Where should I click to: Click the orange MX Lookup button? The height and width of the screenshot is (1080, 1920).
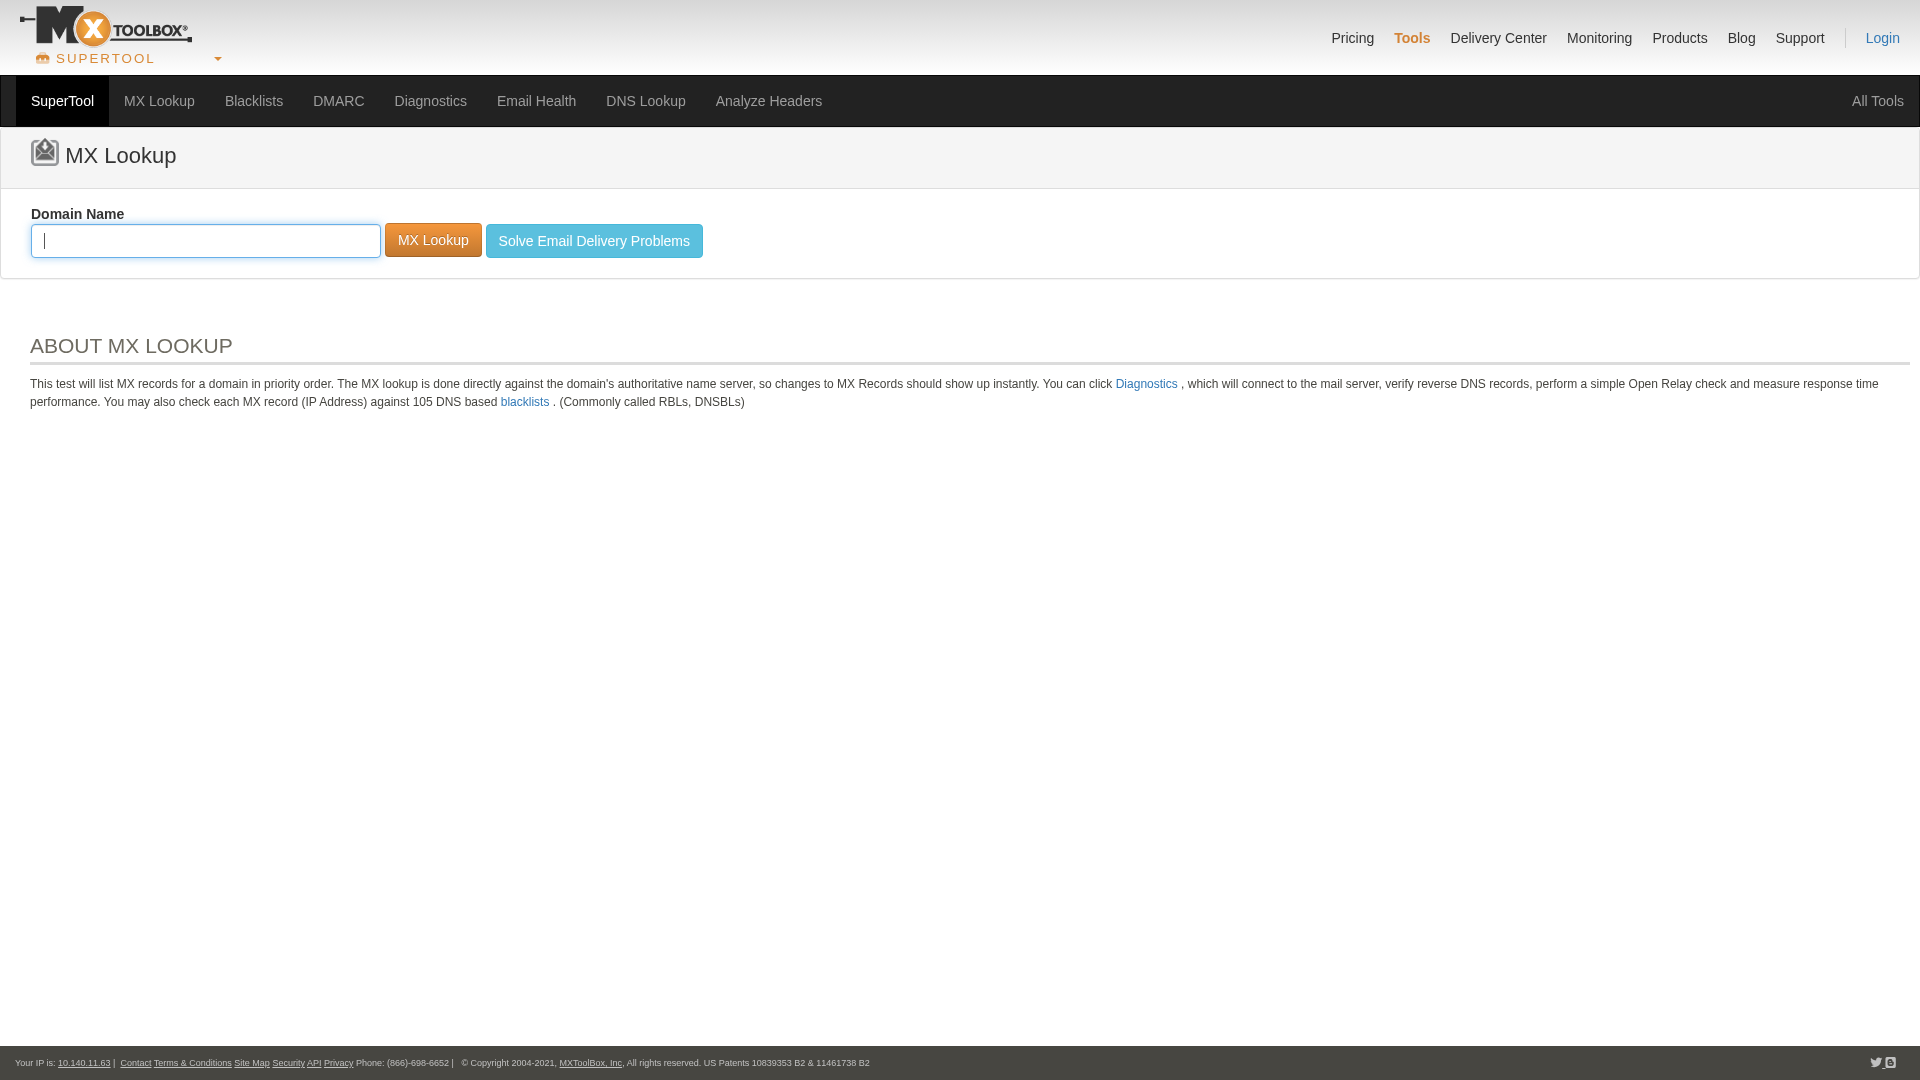tap(432, 240)
